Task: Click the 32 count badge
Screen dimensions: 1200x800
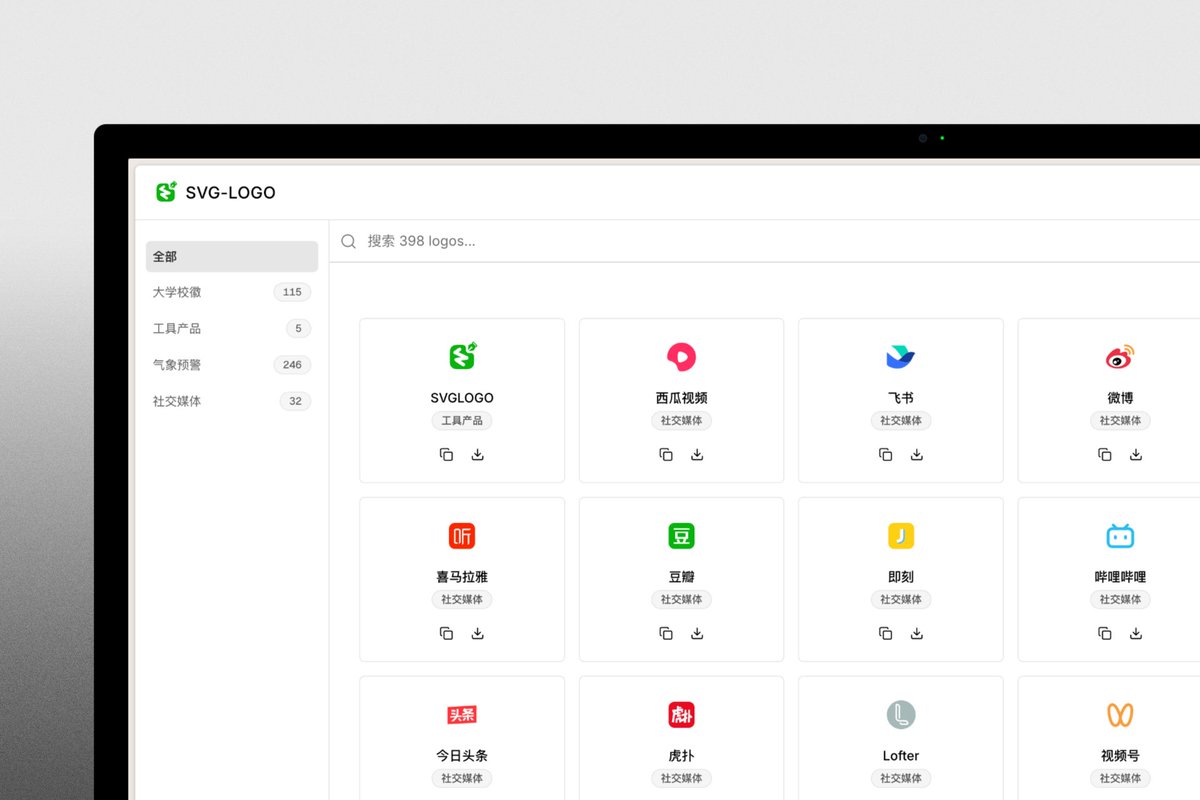Action: point(295,401)
